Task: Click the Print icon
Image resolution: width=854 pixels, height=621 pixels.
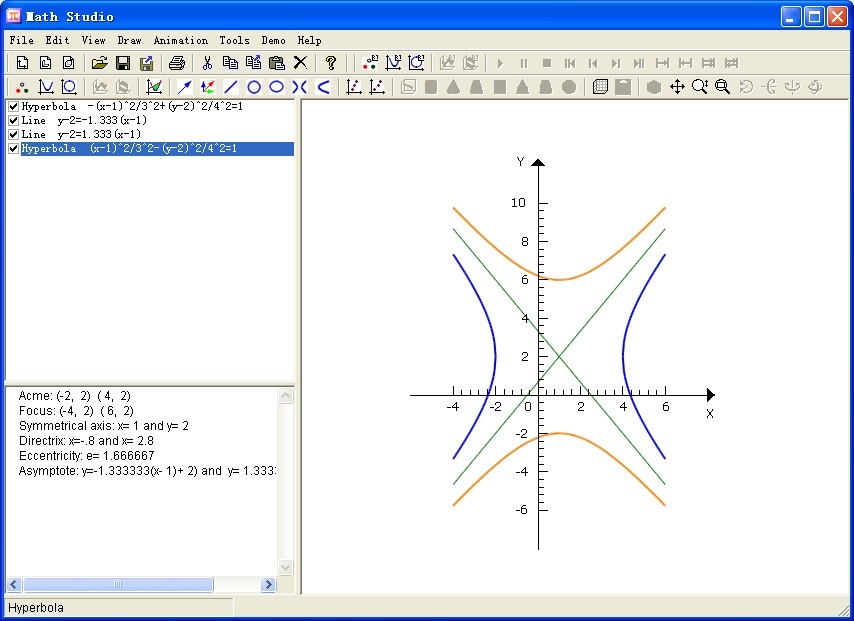Action: pos(176,63)
